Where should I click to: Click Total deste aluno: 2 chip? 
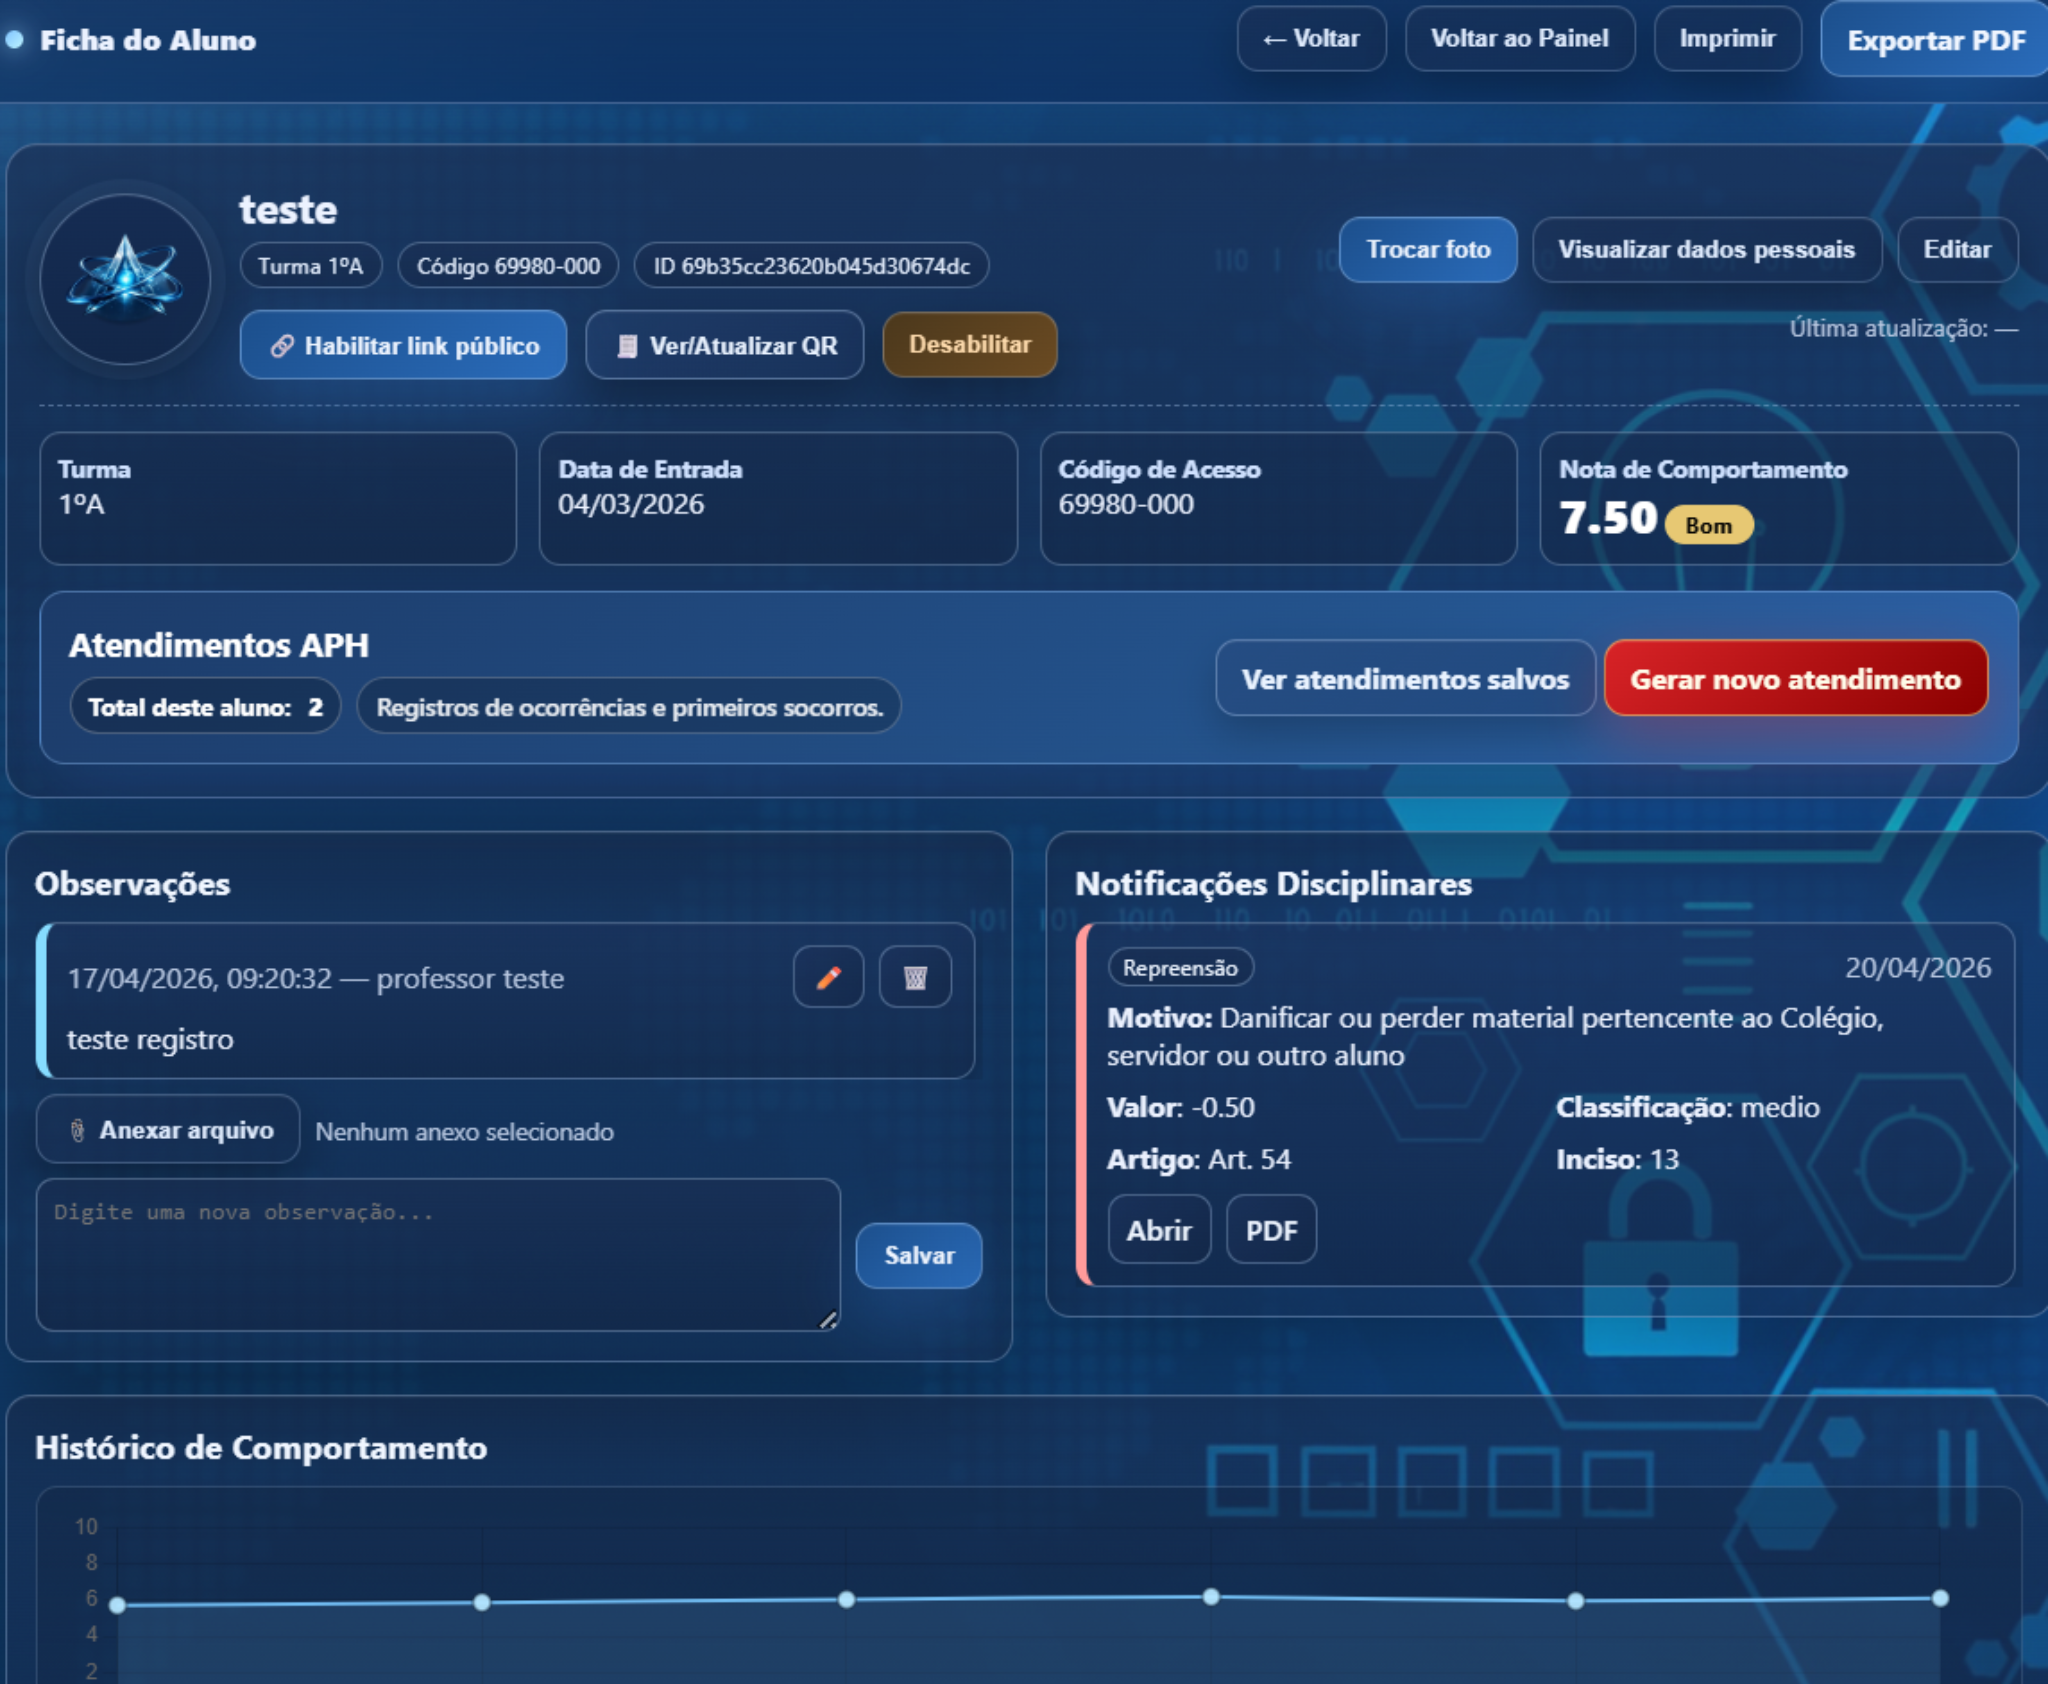(205, 707)
